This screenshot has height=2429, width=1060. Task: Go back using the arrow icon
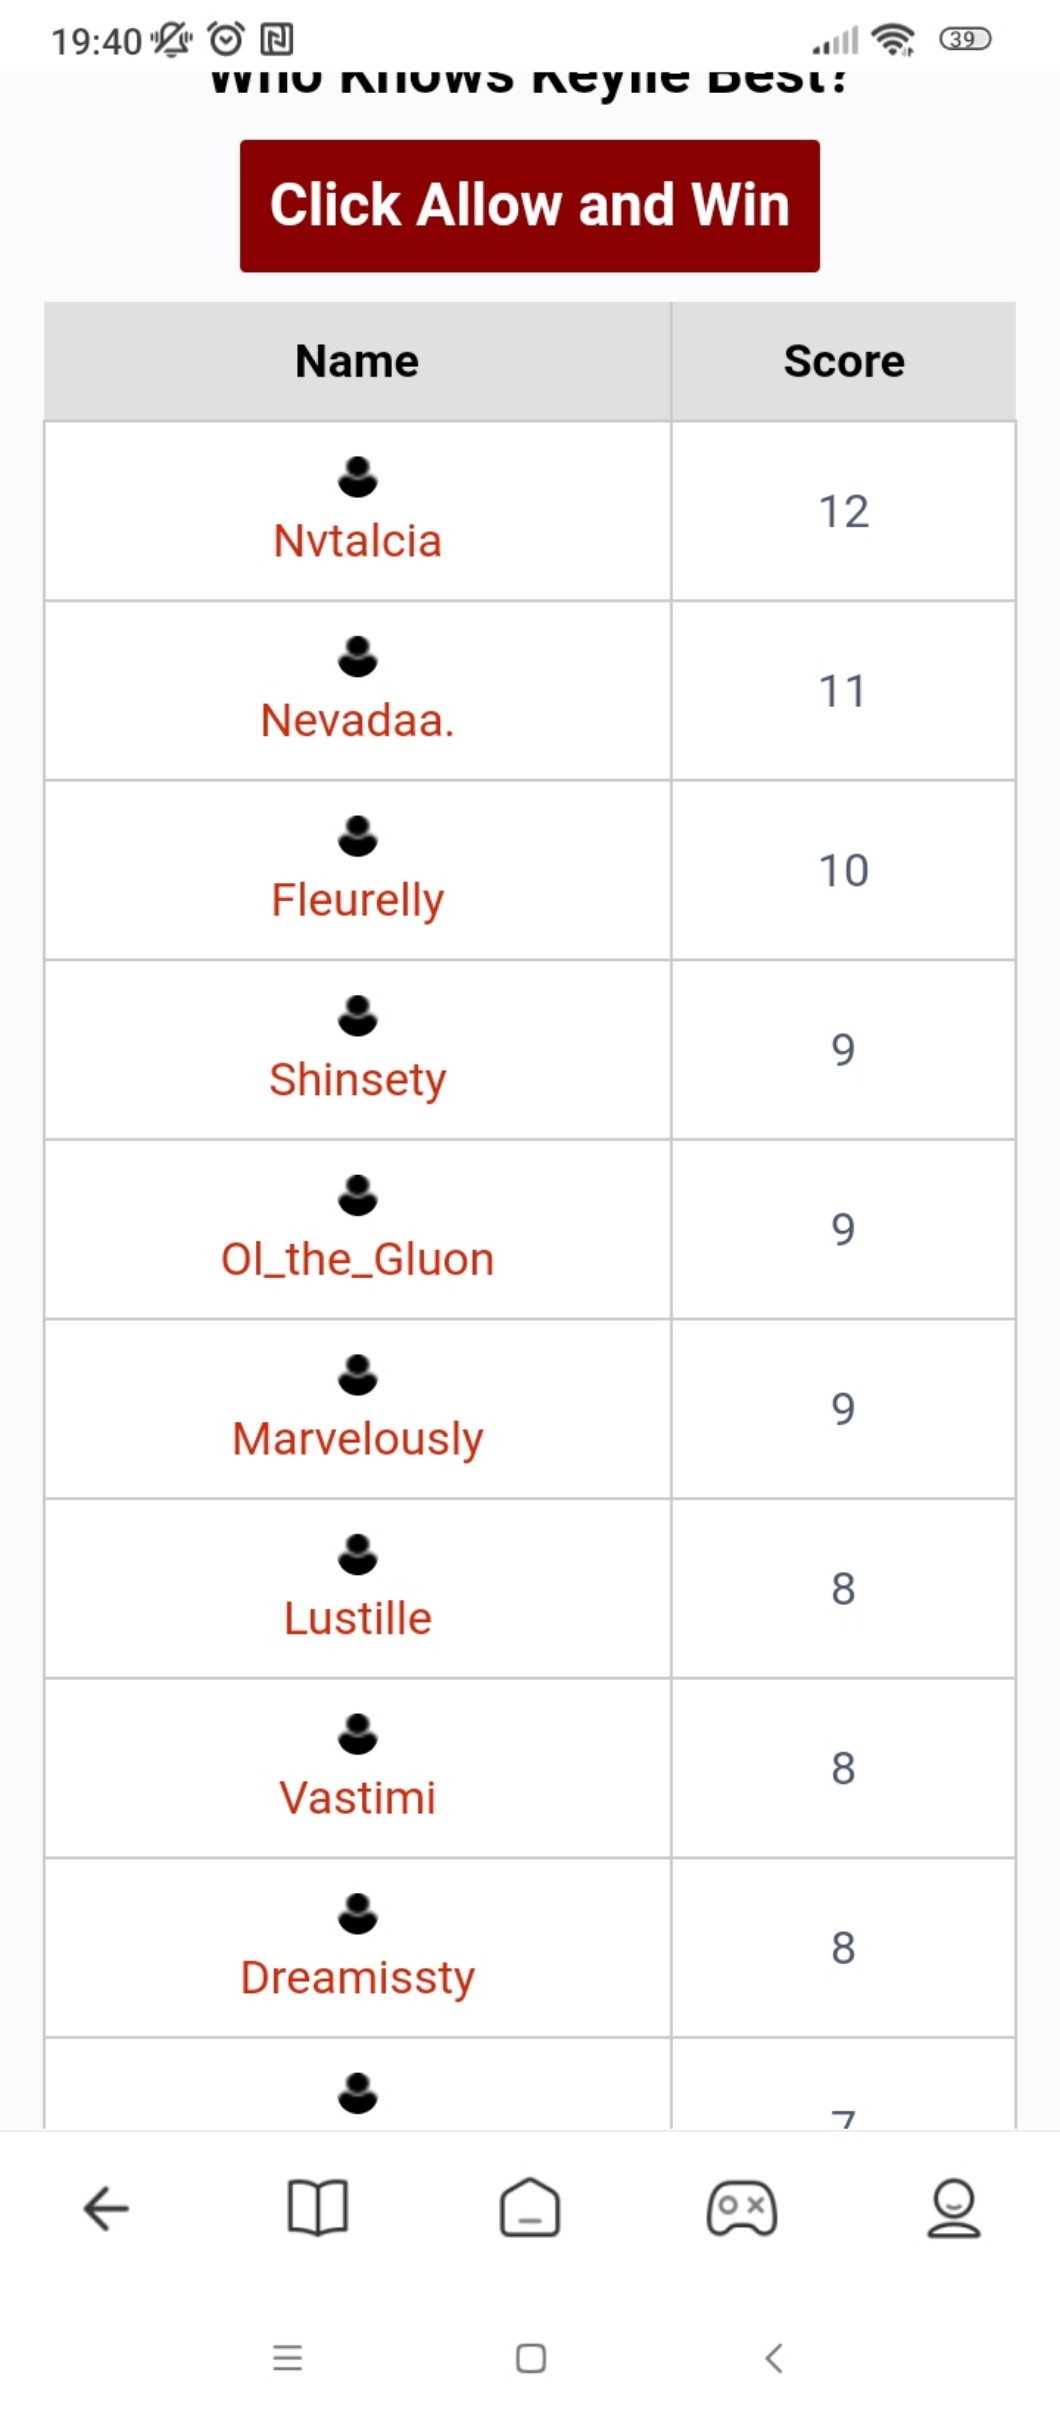click(x=106, y=2208)
